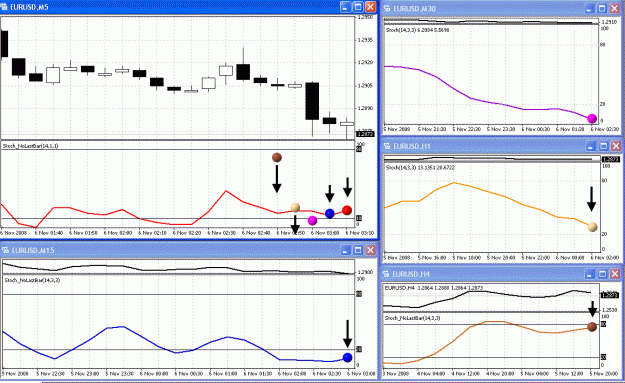
Task: Close the EURUSD,M15 chart window
Action: (x=370, y=250)
